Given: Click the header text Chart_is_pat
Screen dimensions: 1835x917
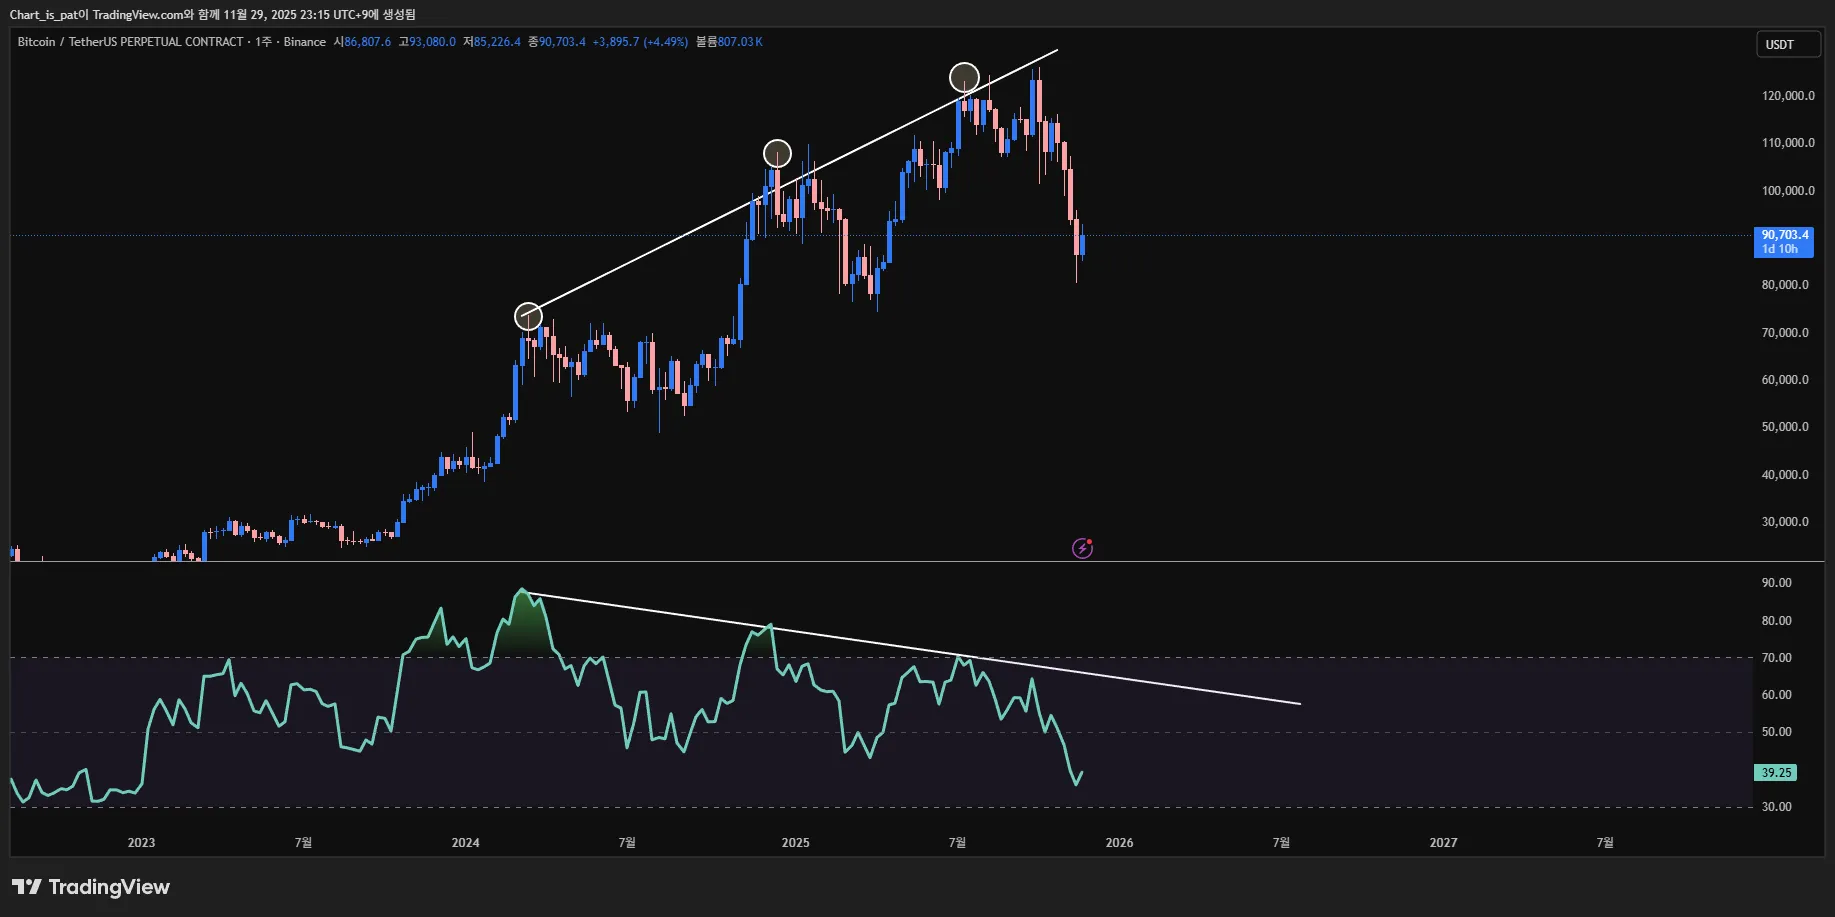Looking at the screenshot, I should (x=43, y=15).
